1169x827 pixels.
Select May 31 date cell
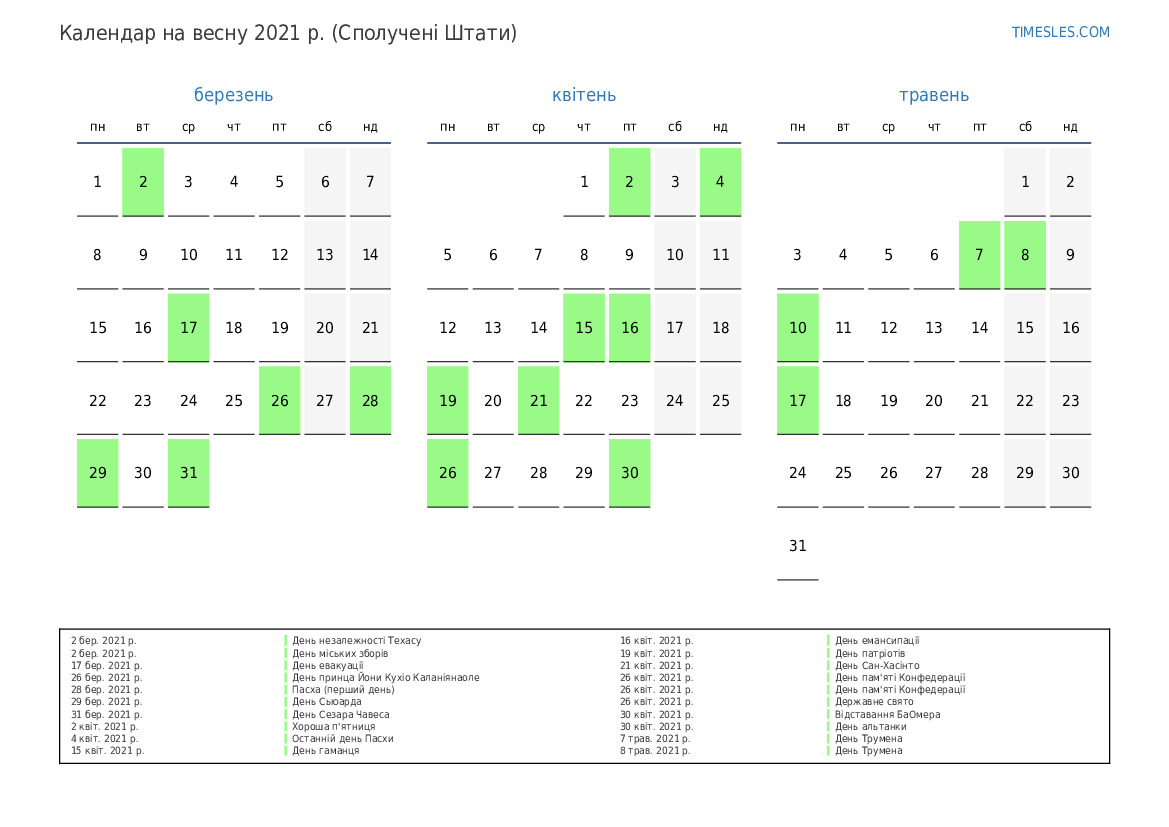tap(797, 546)
